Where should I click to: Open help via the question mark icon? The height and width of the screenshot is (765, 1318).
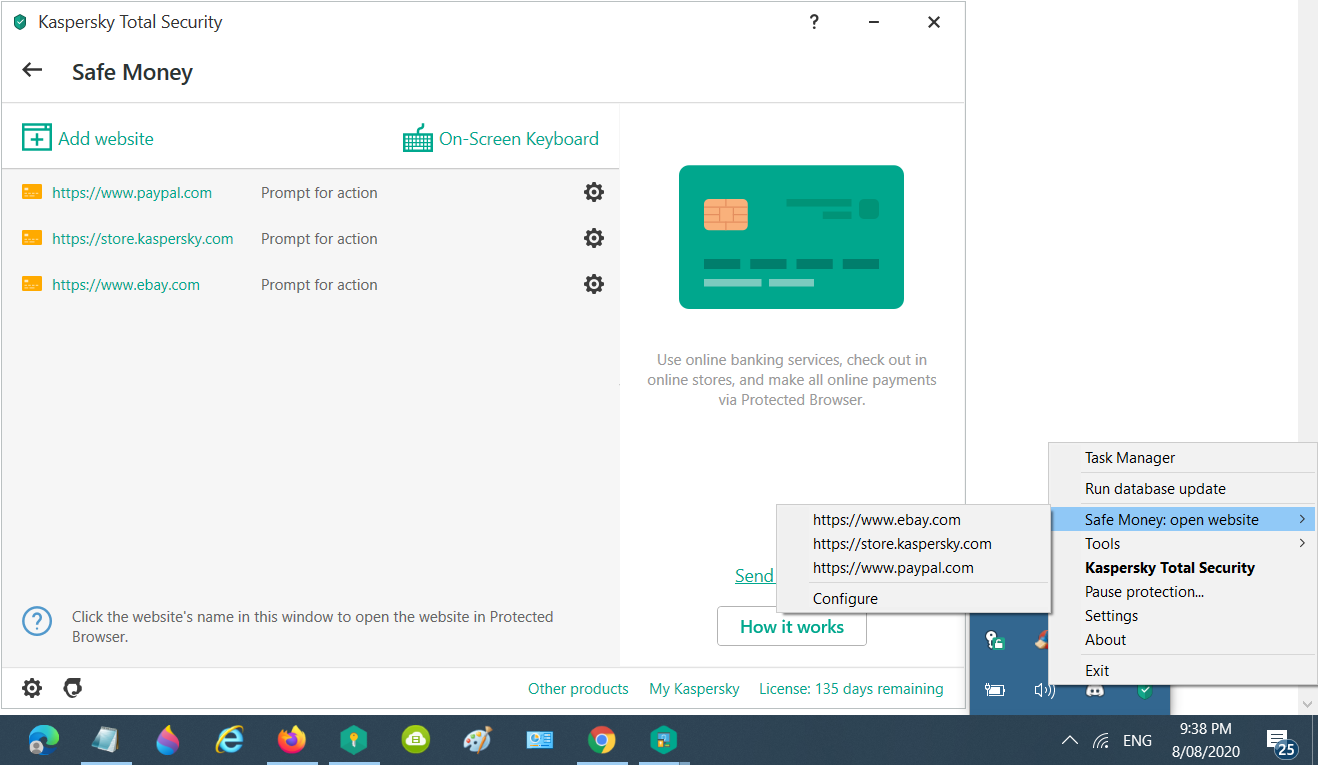(814, 22)
